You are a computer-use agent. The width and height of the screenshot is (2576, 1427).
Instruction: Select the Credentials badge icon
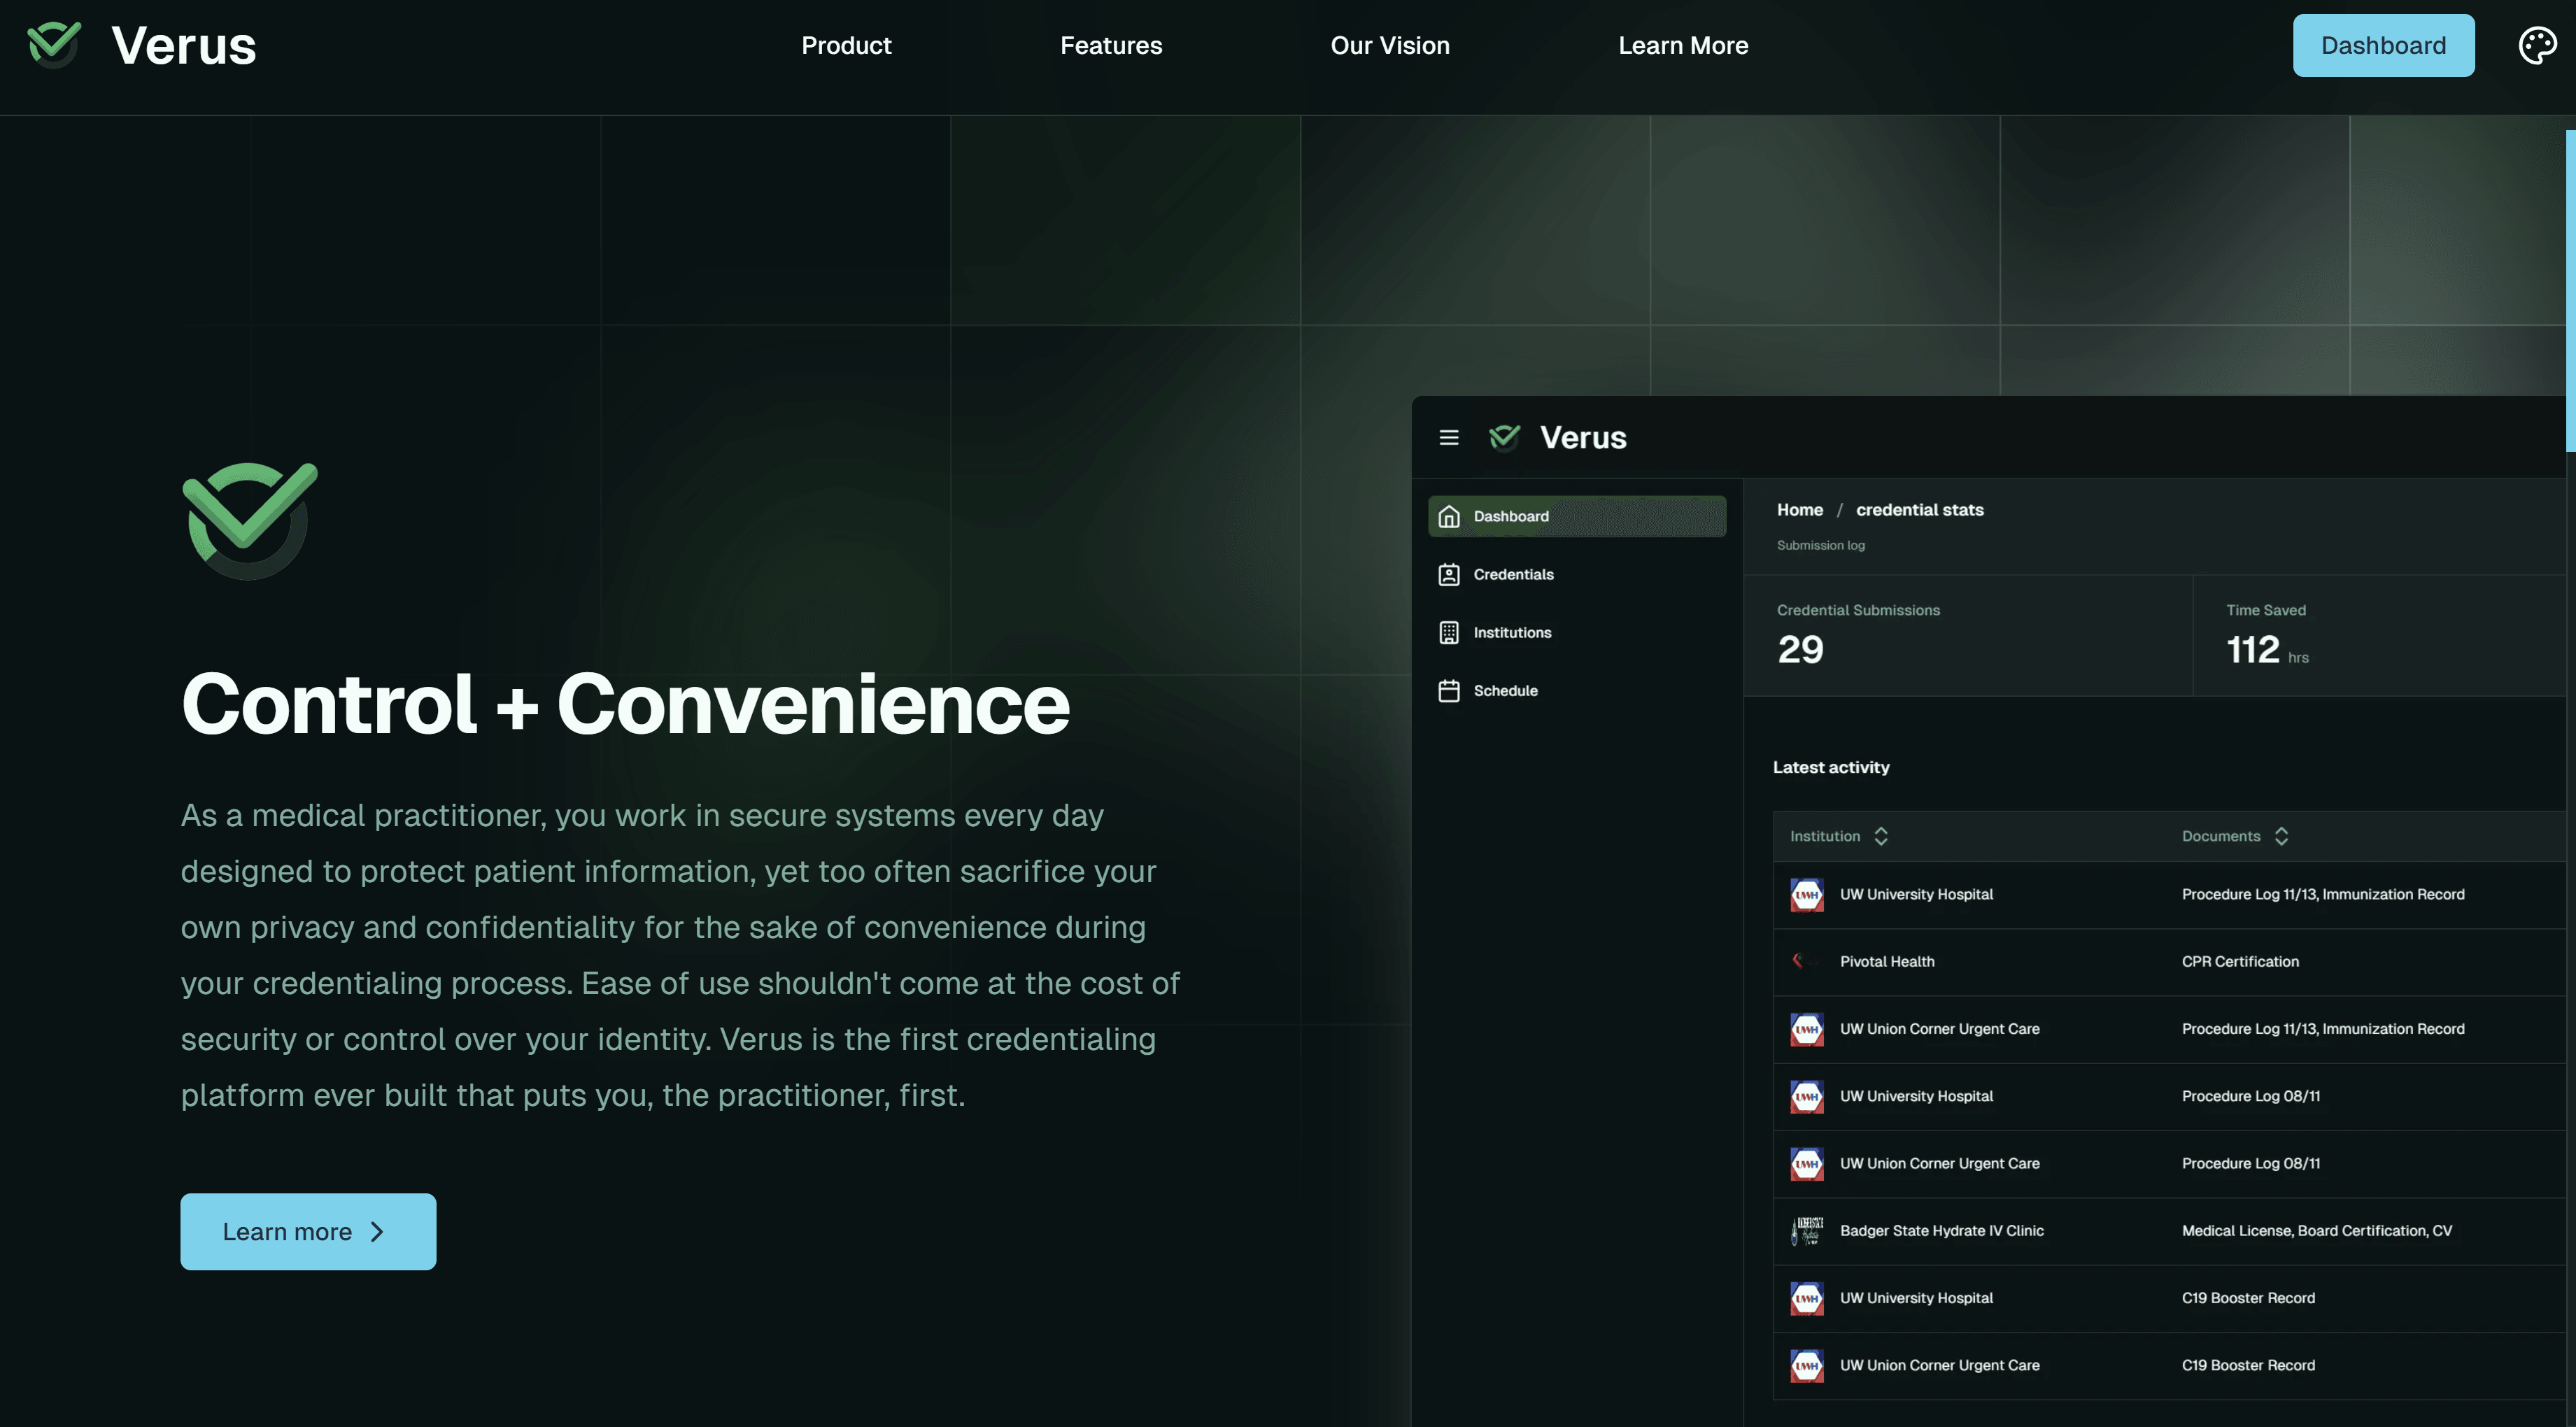click(x=1448, y=574)
